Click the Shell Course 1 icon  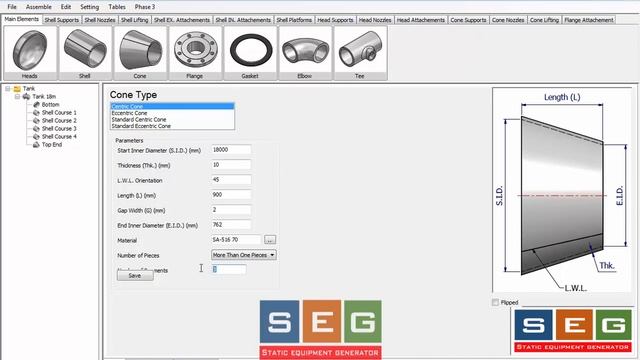point(36,113)
